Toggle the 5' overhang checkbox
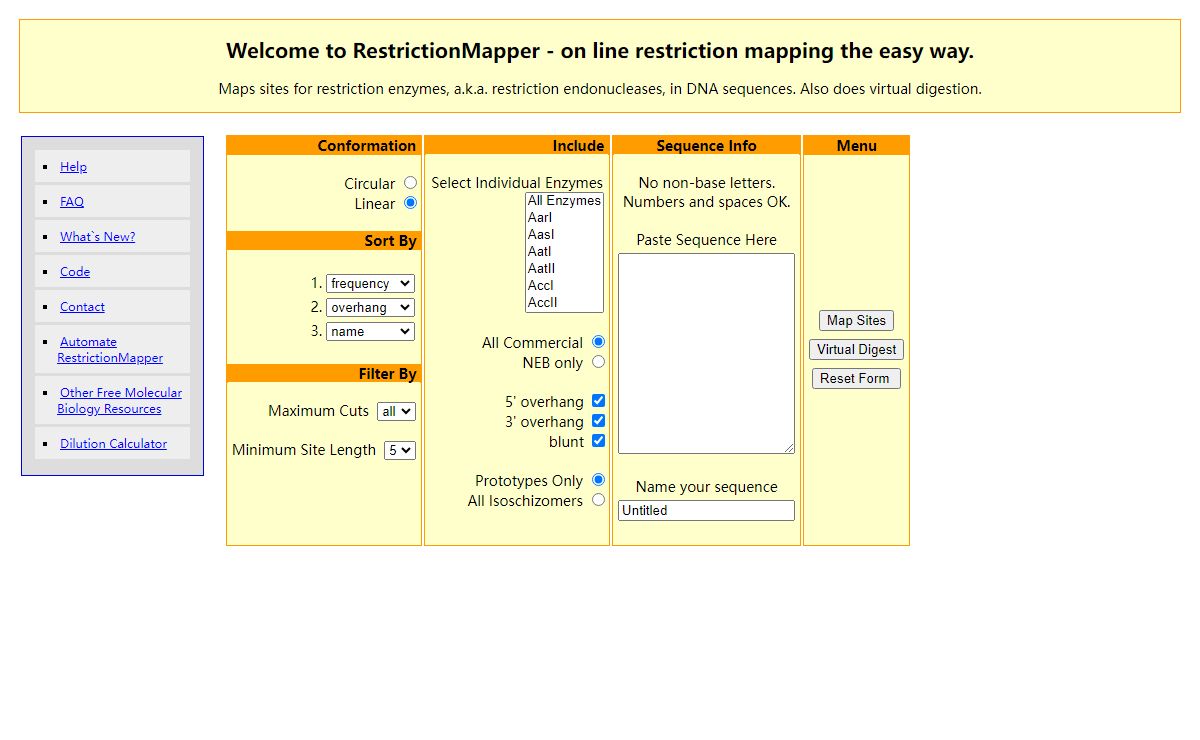 (x=598, y=401)
